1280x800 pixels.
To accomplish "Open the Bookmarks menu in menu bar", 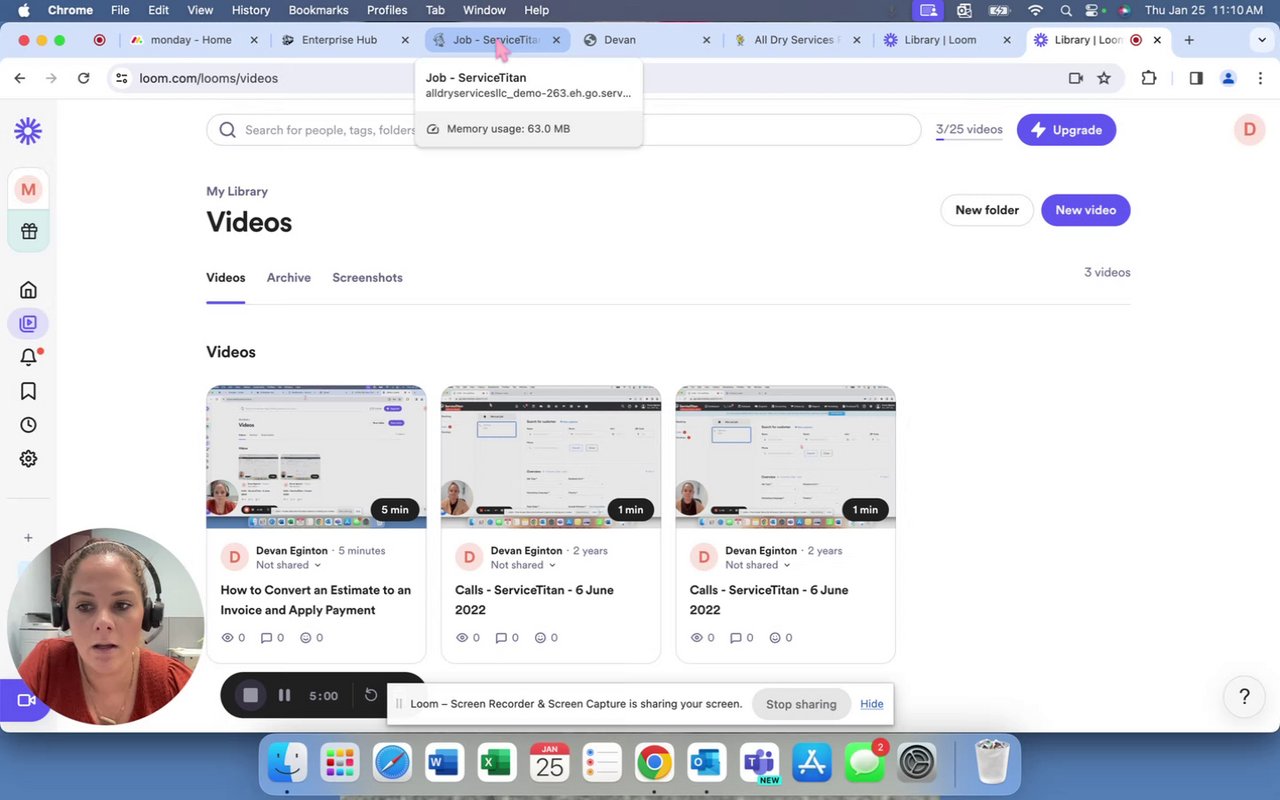I will pos(318,10).
